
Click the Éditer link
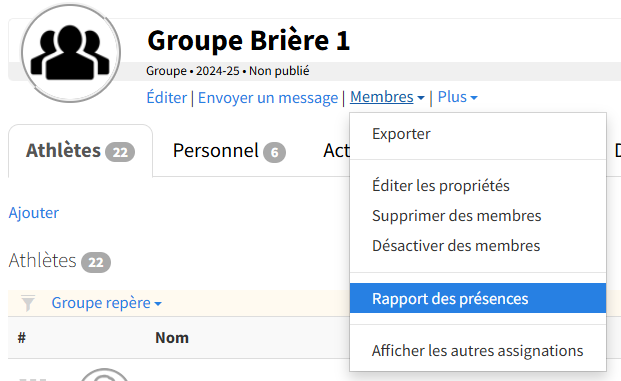(166, 97)
